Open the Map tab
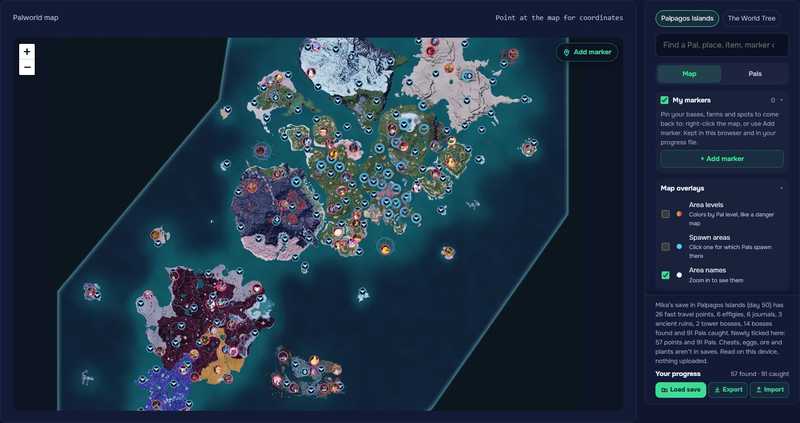 click(689, 73)
